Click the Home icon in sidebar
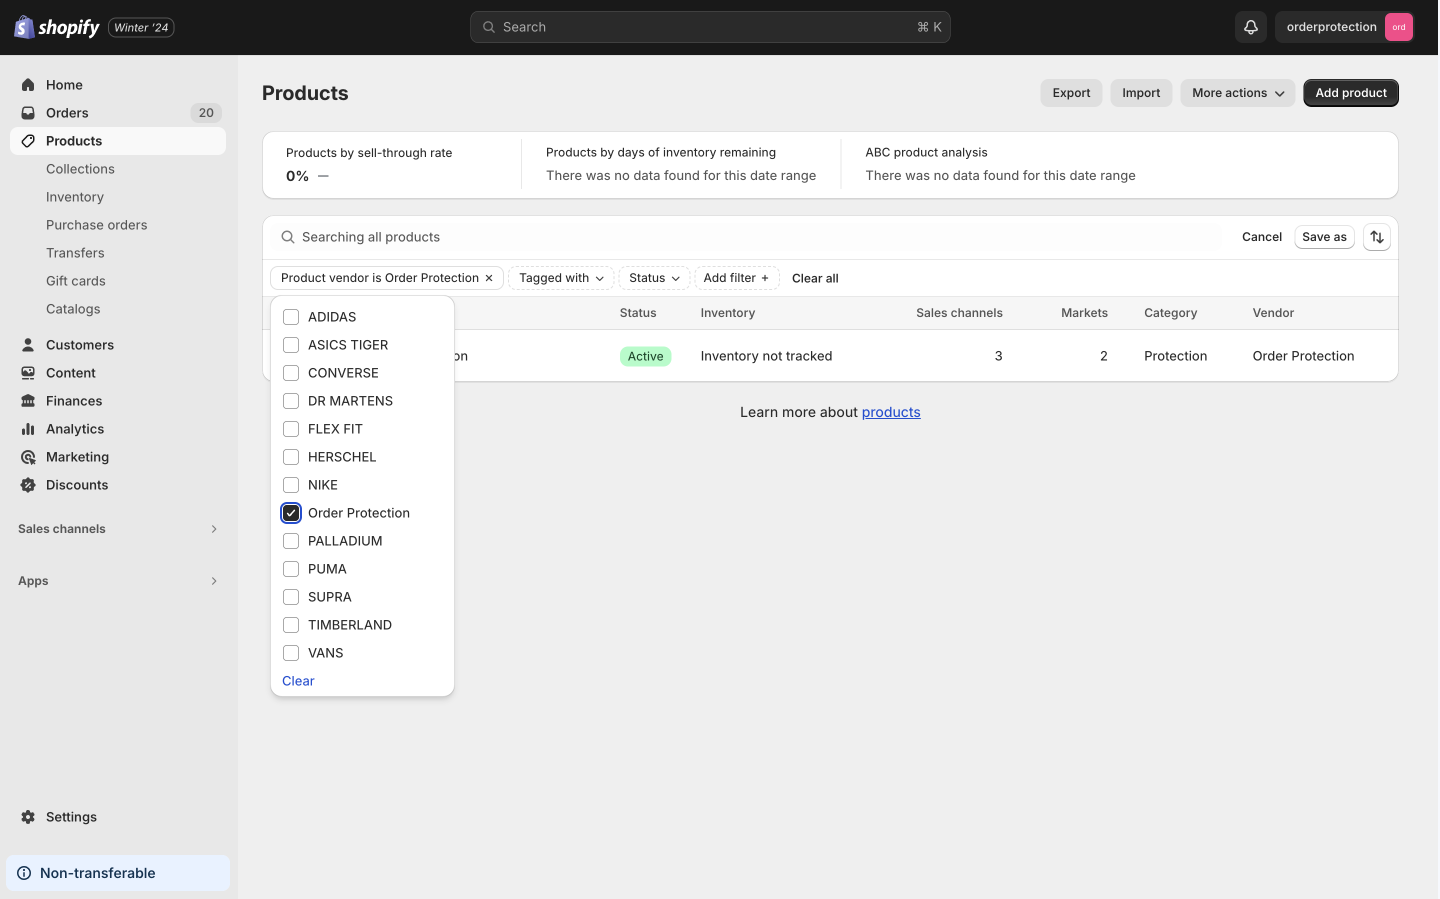 [28, 85]
